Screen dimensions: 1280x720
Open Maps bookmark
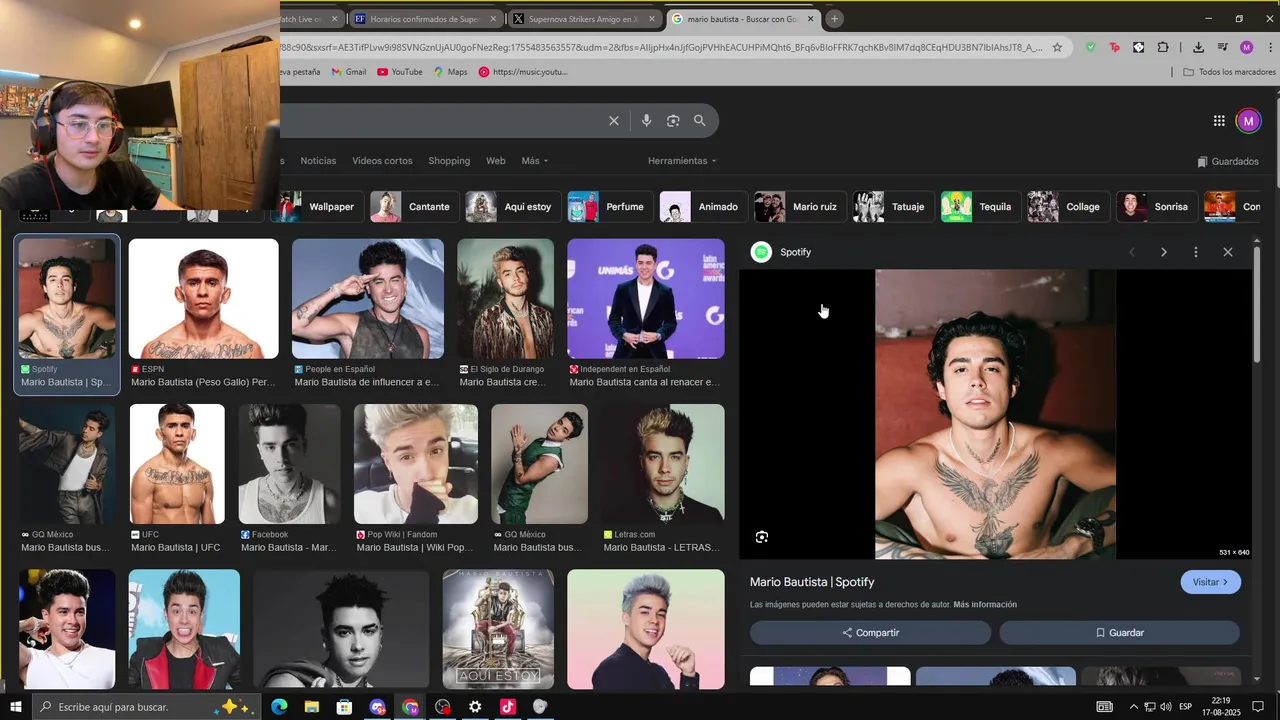[x=450, y=72]
